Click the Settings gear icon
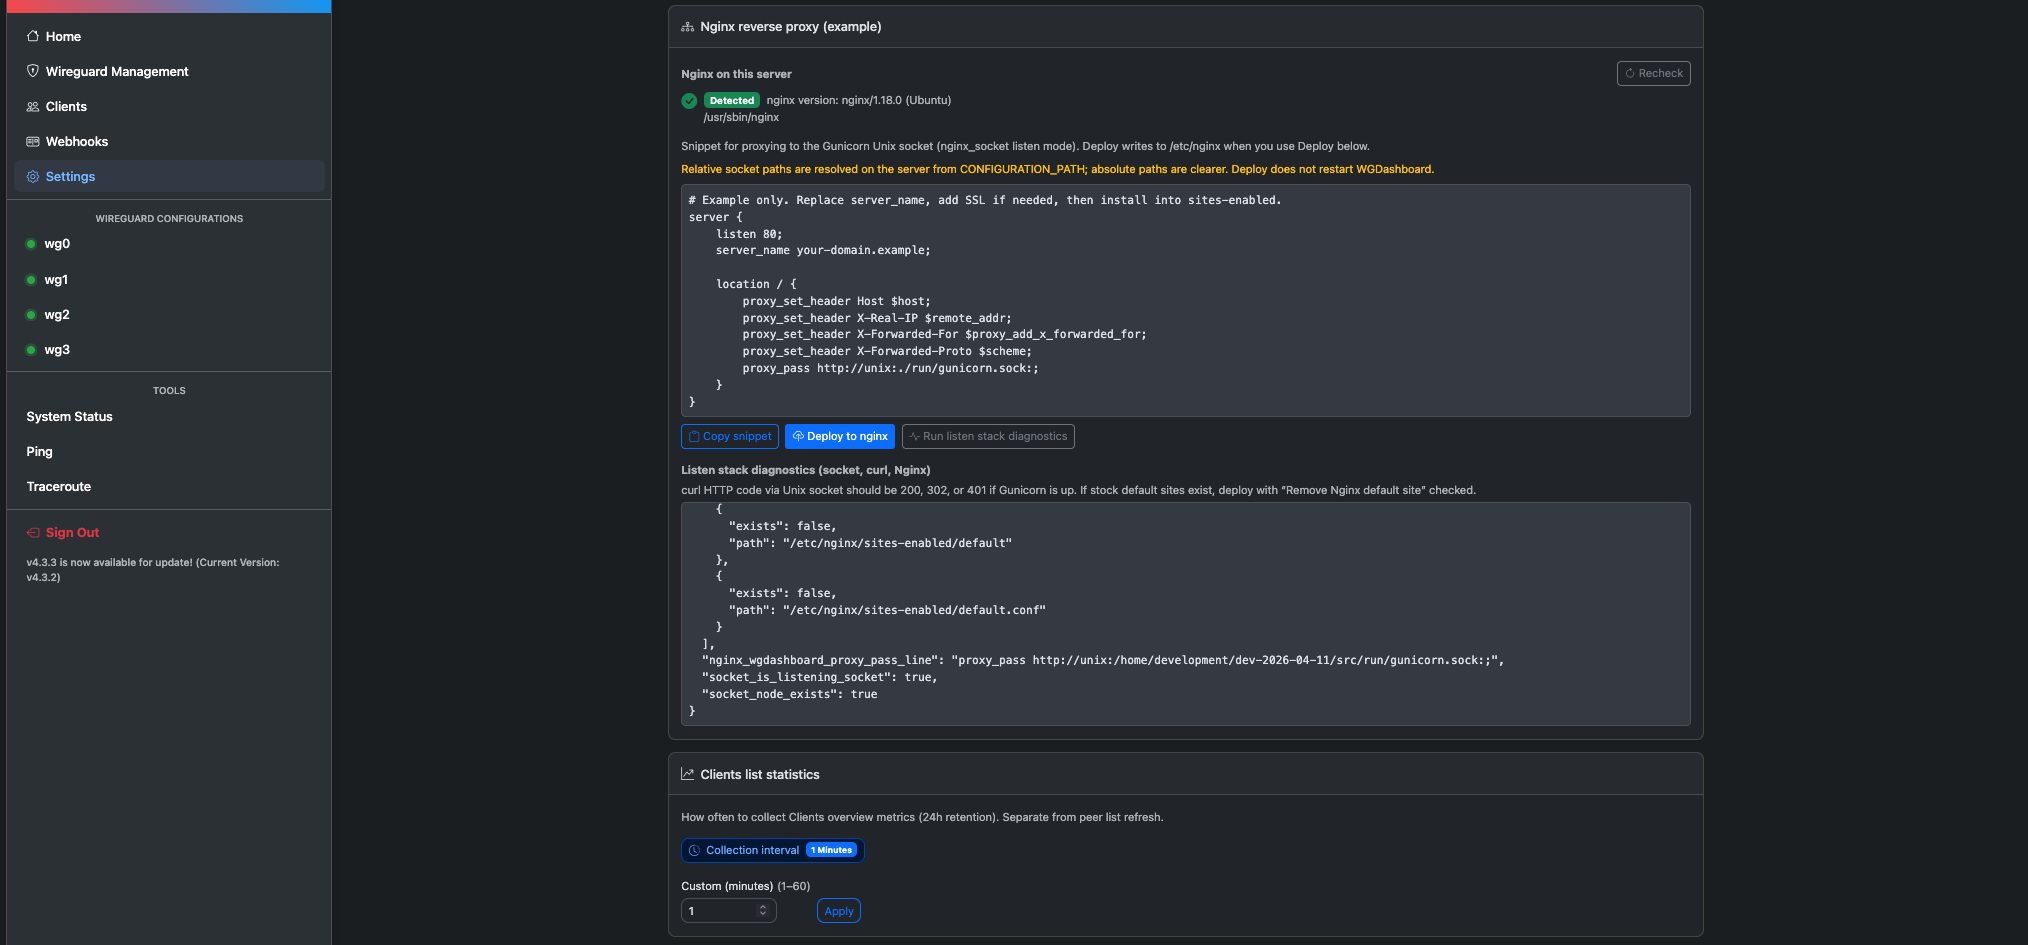 coord(33,176)
